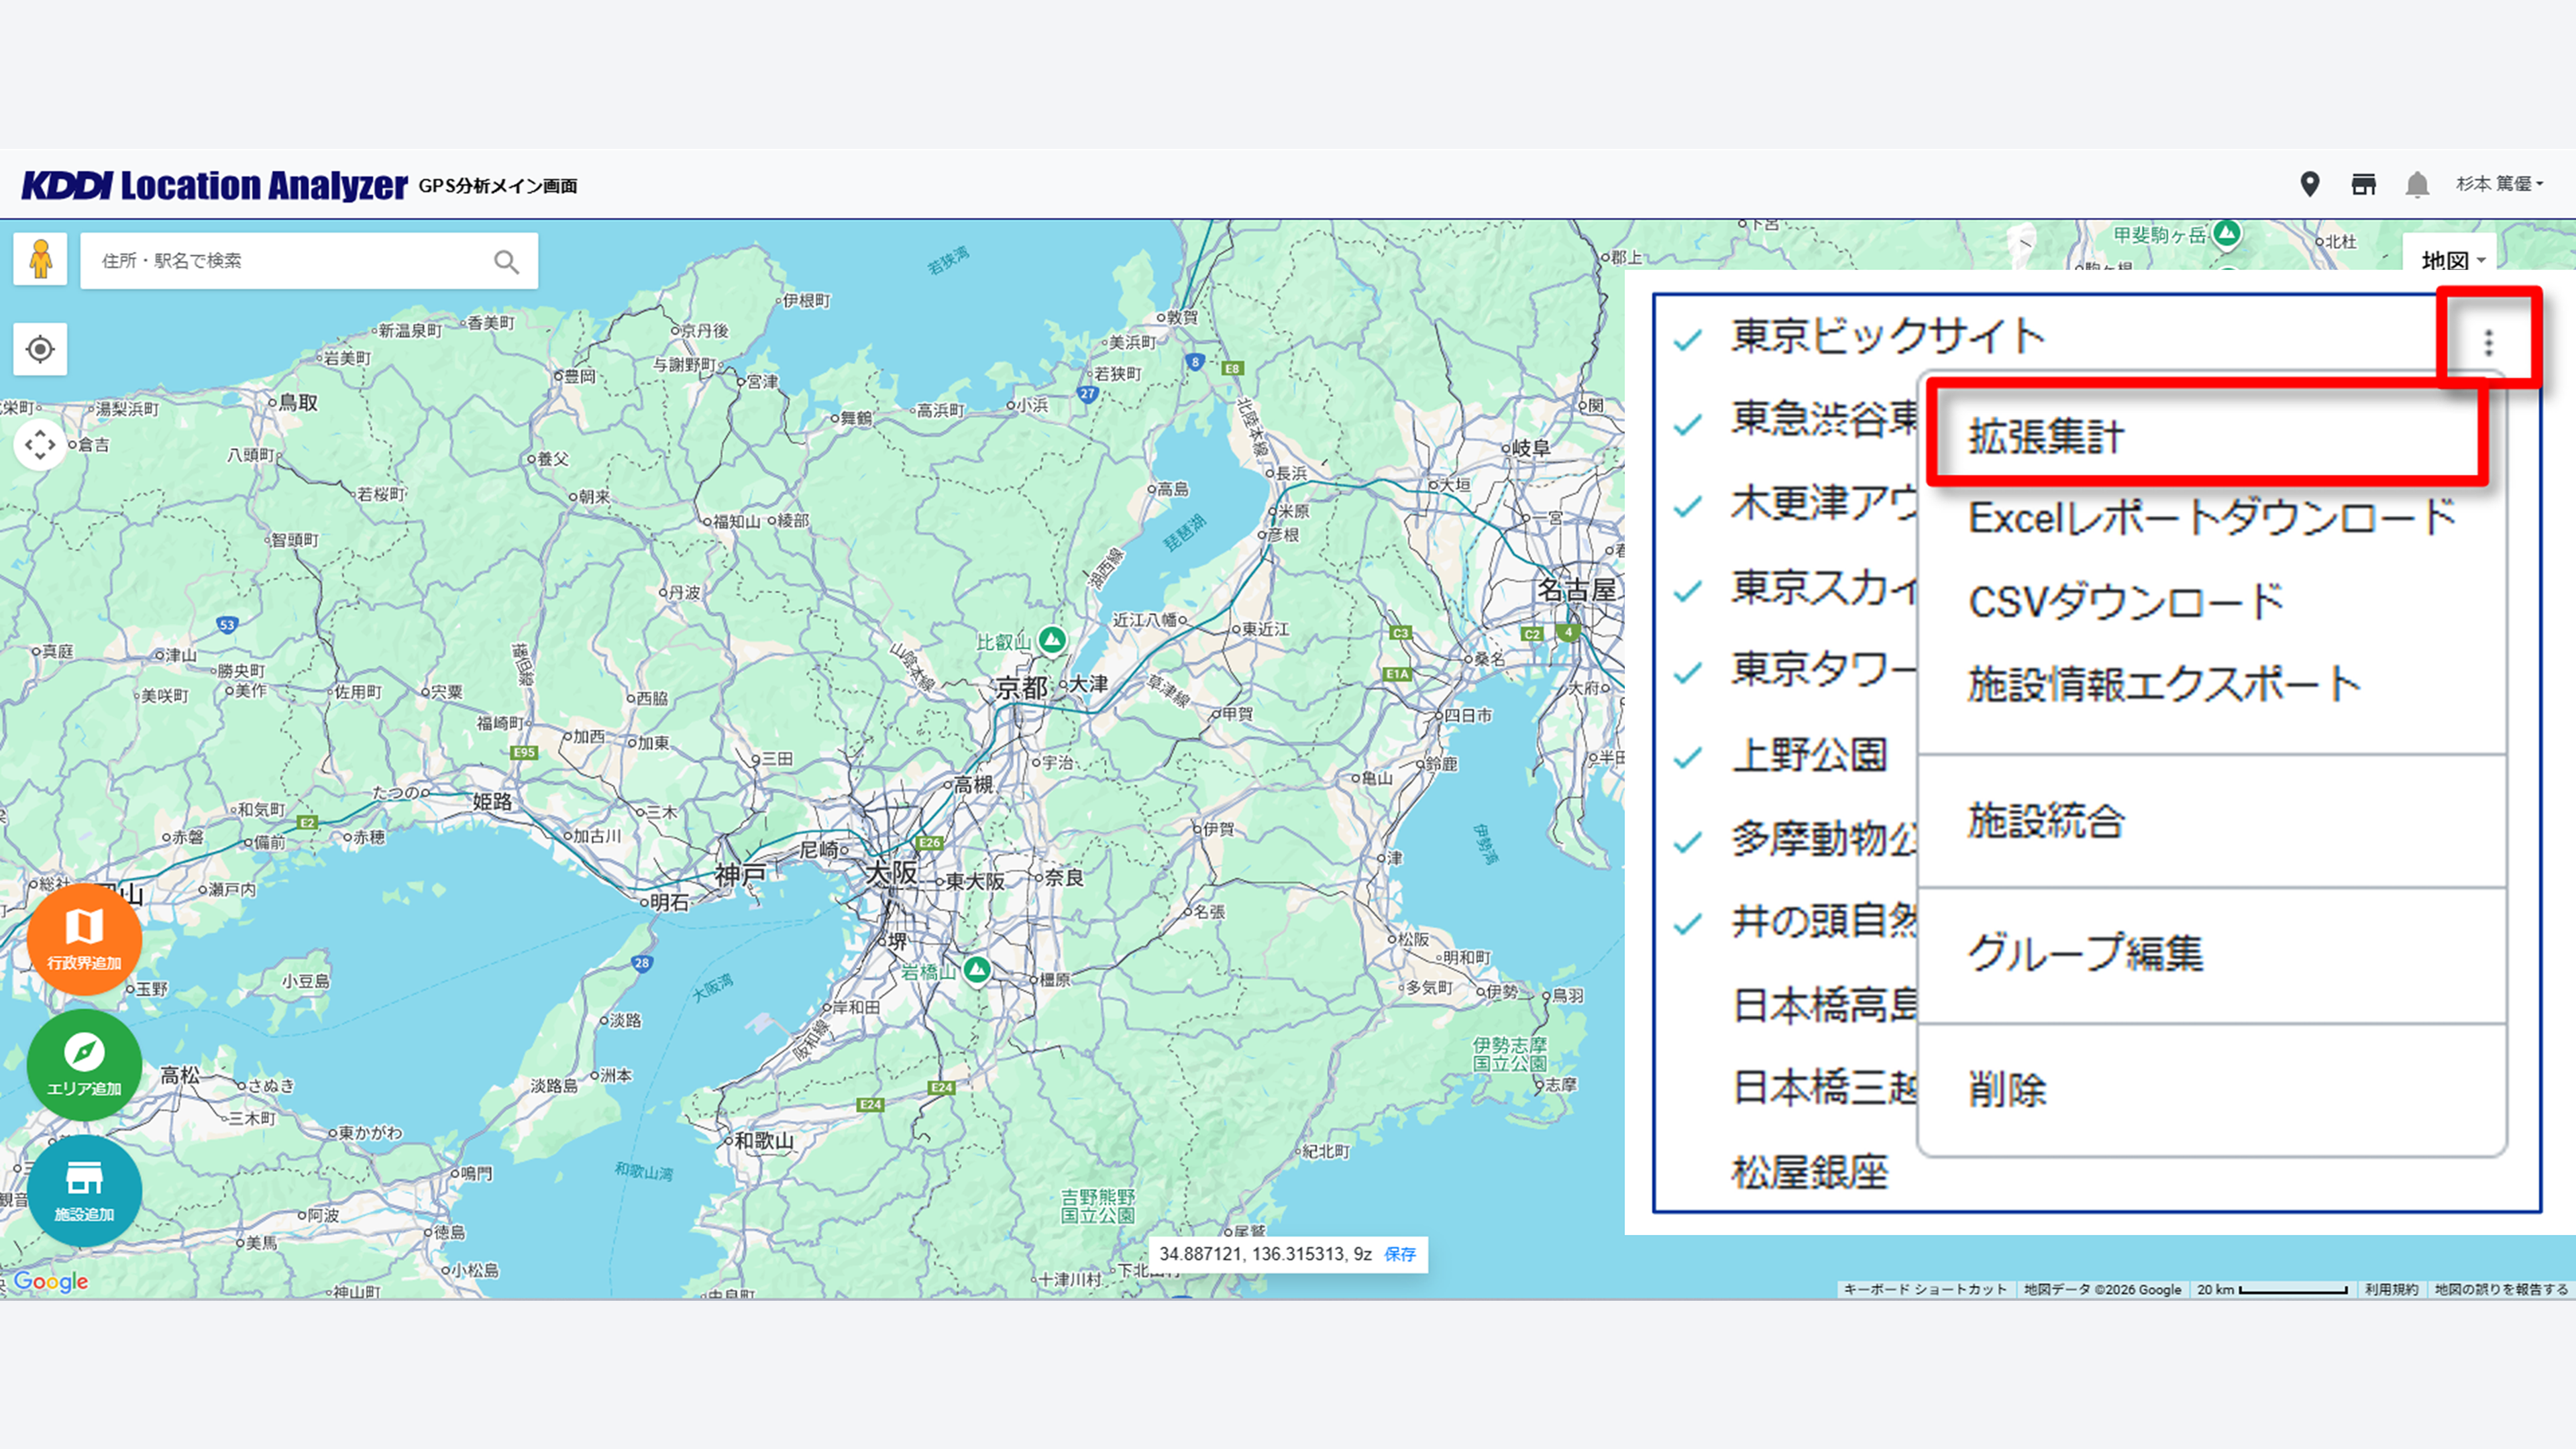Click the map pin icon in header
The width and height of the screenshot is (2576, 1449).
[2310, 184]
